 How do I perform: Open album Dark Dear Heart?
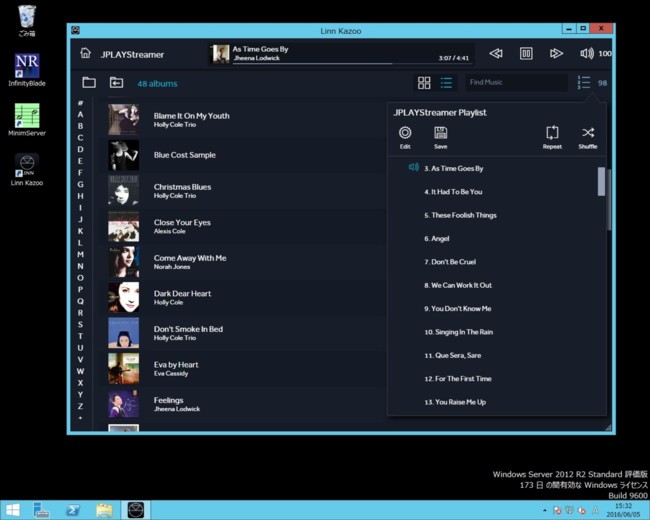[245, 297]
